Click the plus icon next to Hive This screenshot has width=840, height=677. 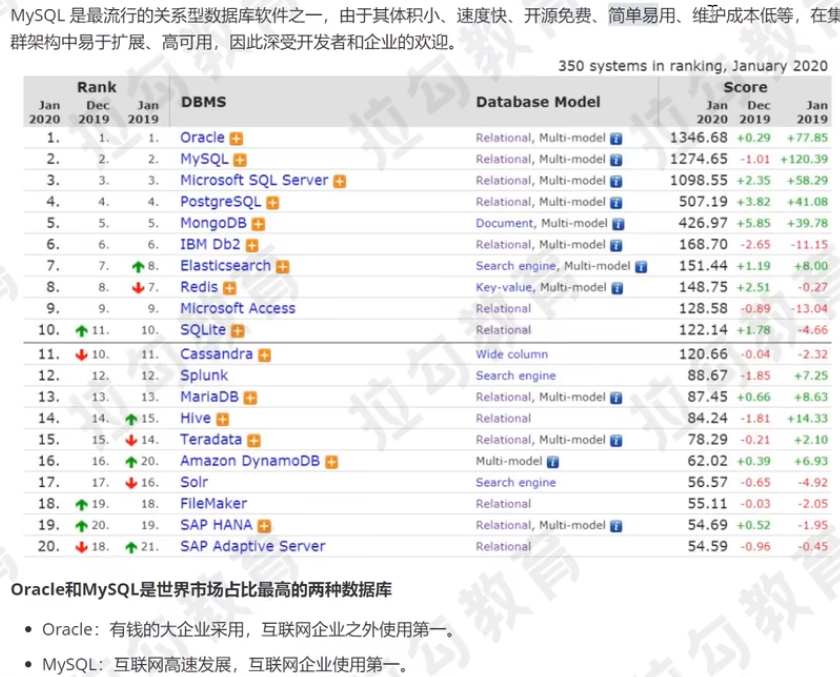pos(223,419)
